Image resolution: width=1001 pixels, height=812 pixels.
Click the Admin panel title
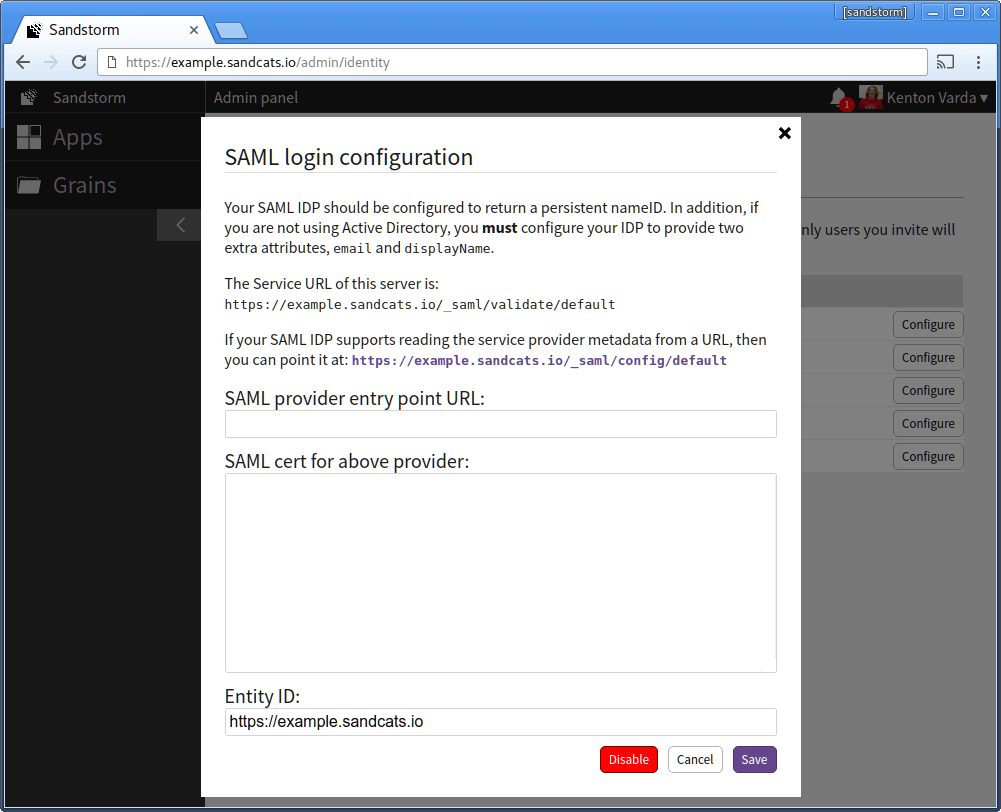coord(255,98)
